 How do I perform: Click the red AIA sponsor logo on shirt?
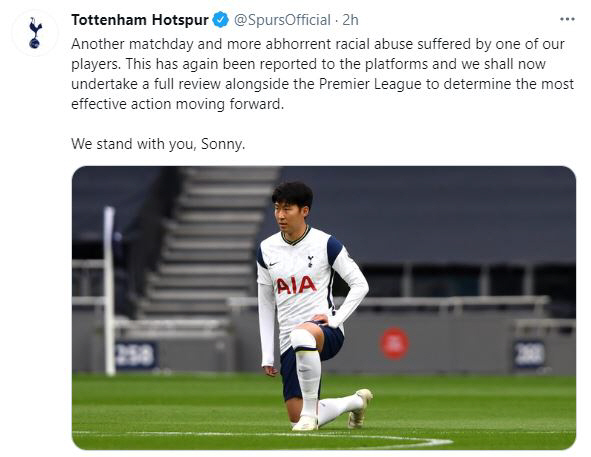pos(296,285)
